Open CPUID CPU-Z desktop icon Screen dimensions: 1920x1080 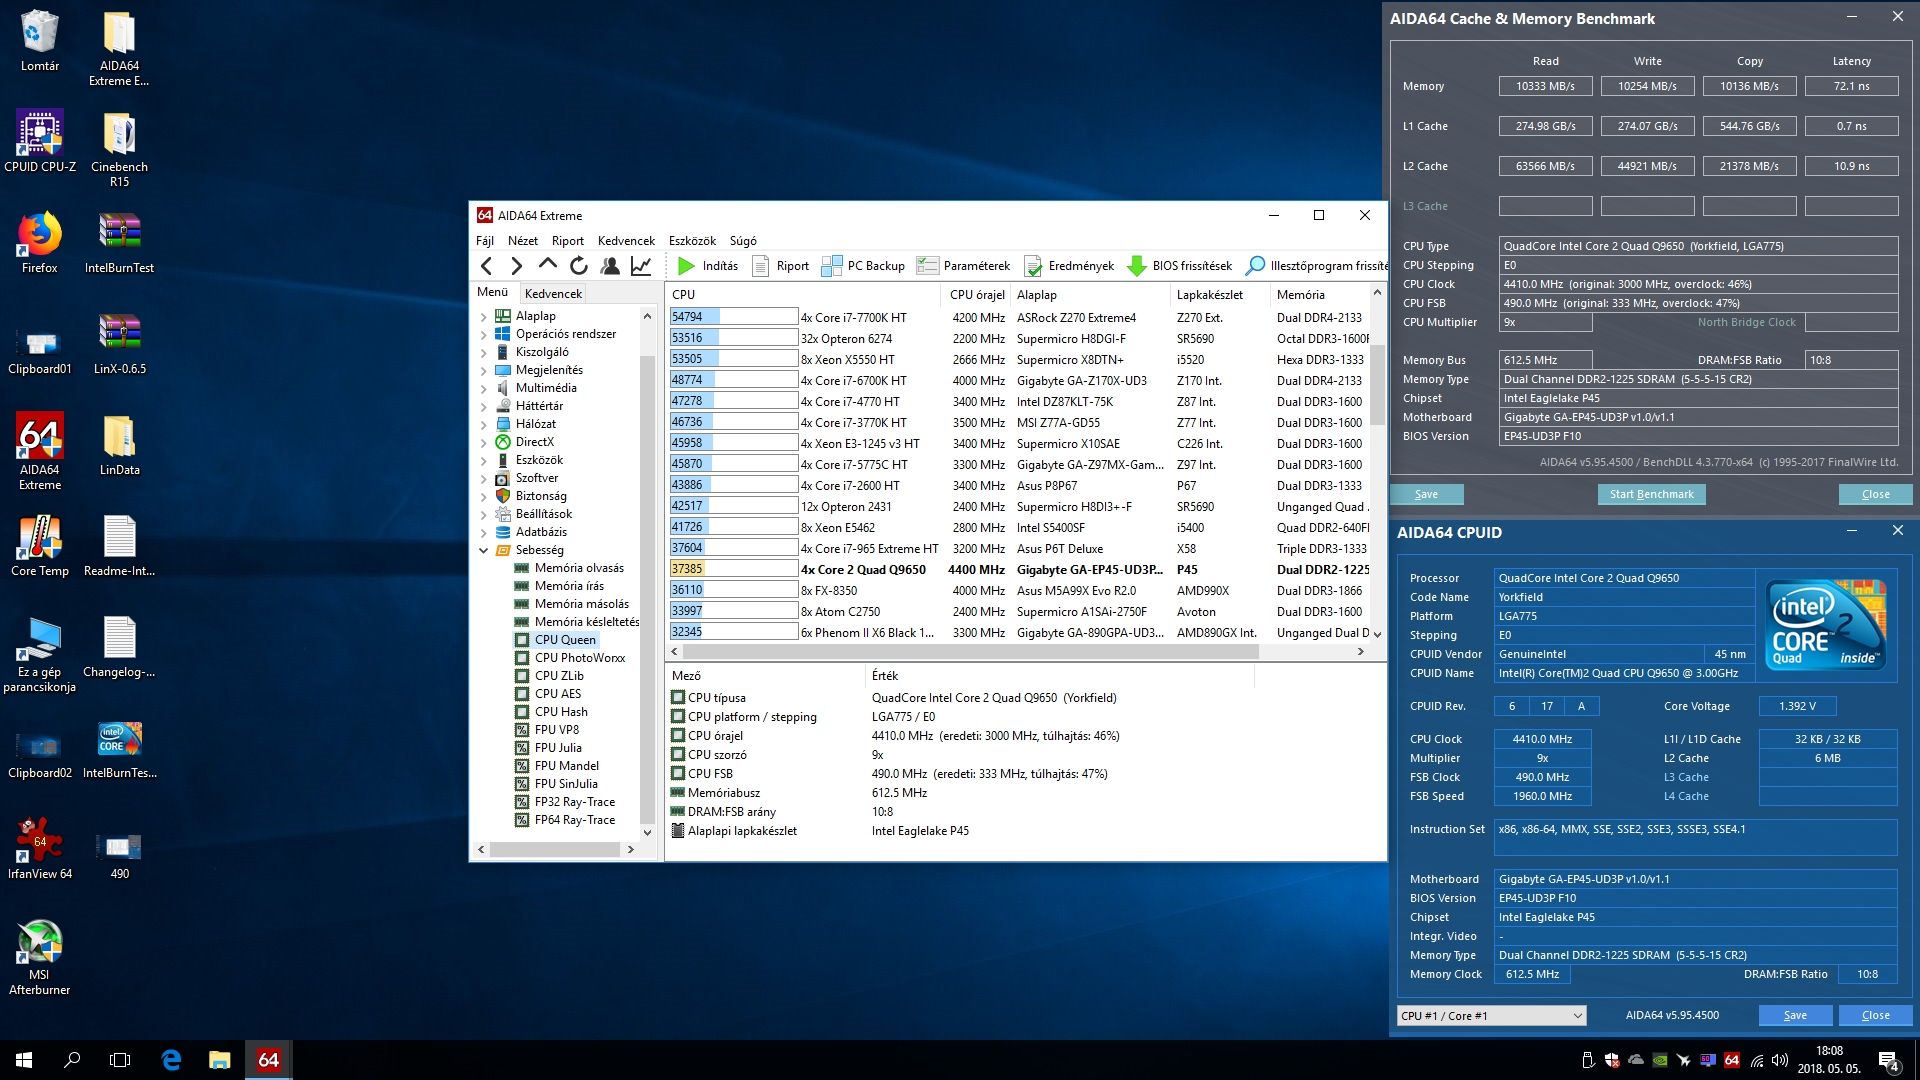(40, 141)
